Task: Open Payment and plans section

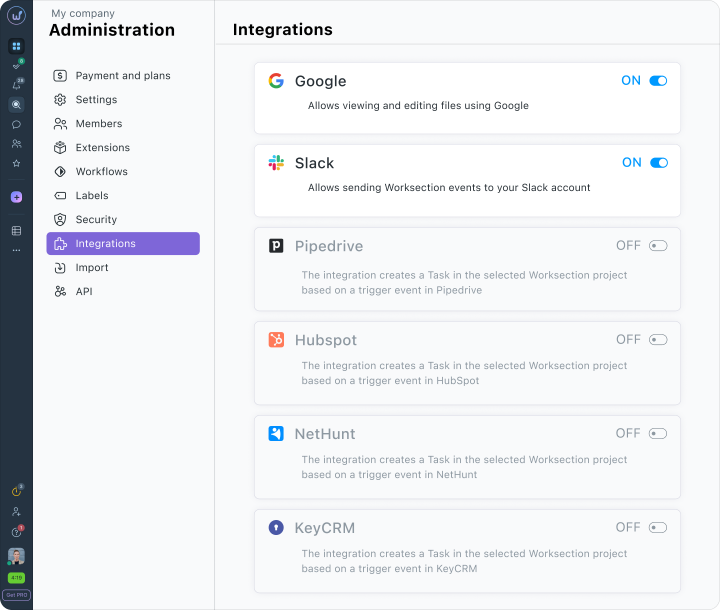Action: pos(123,76)
